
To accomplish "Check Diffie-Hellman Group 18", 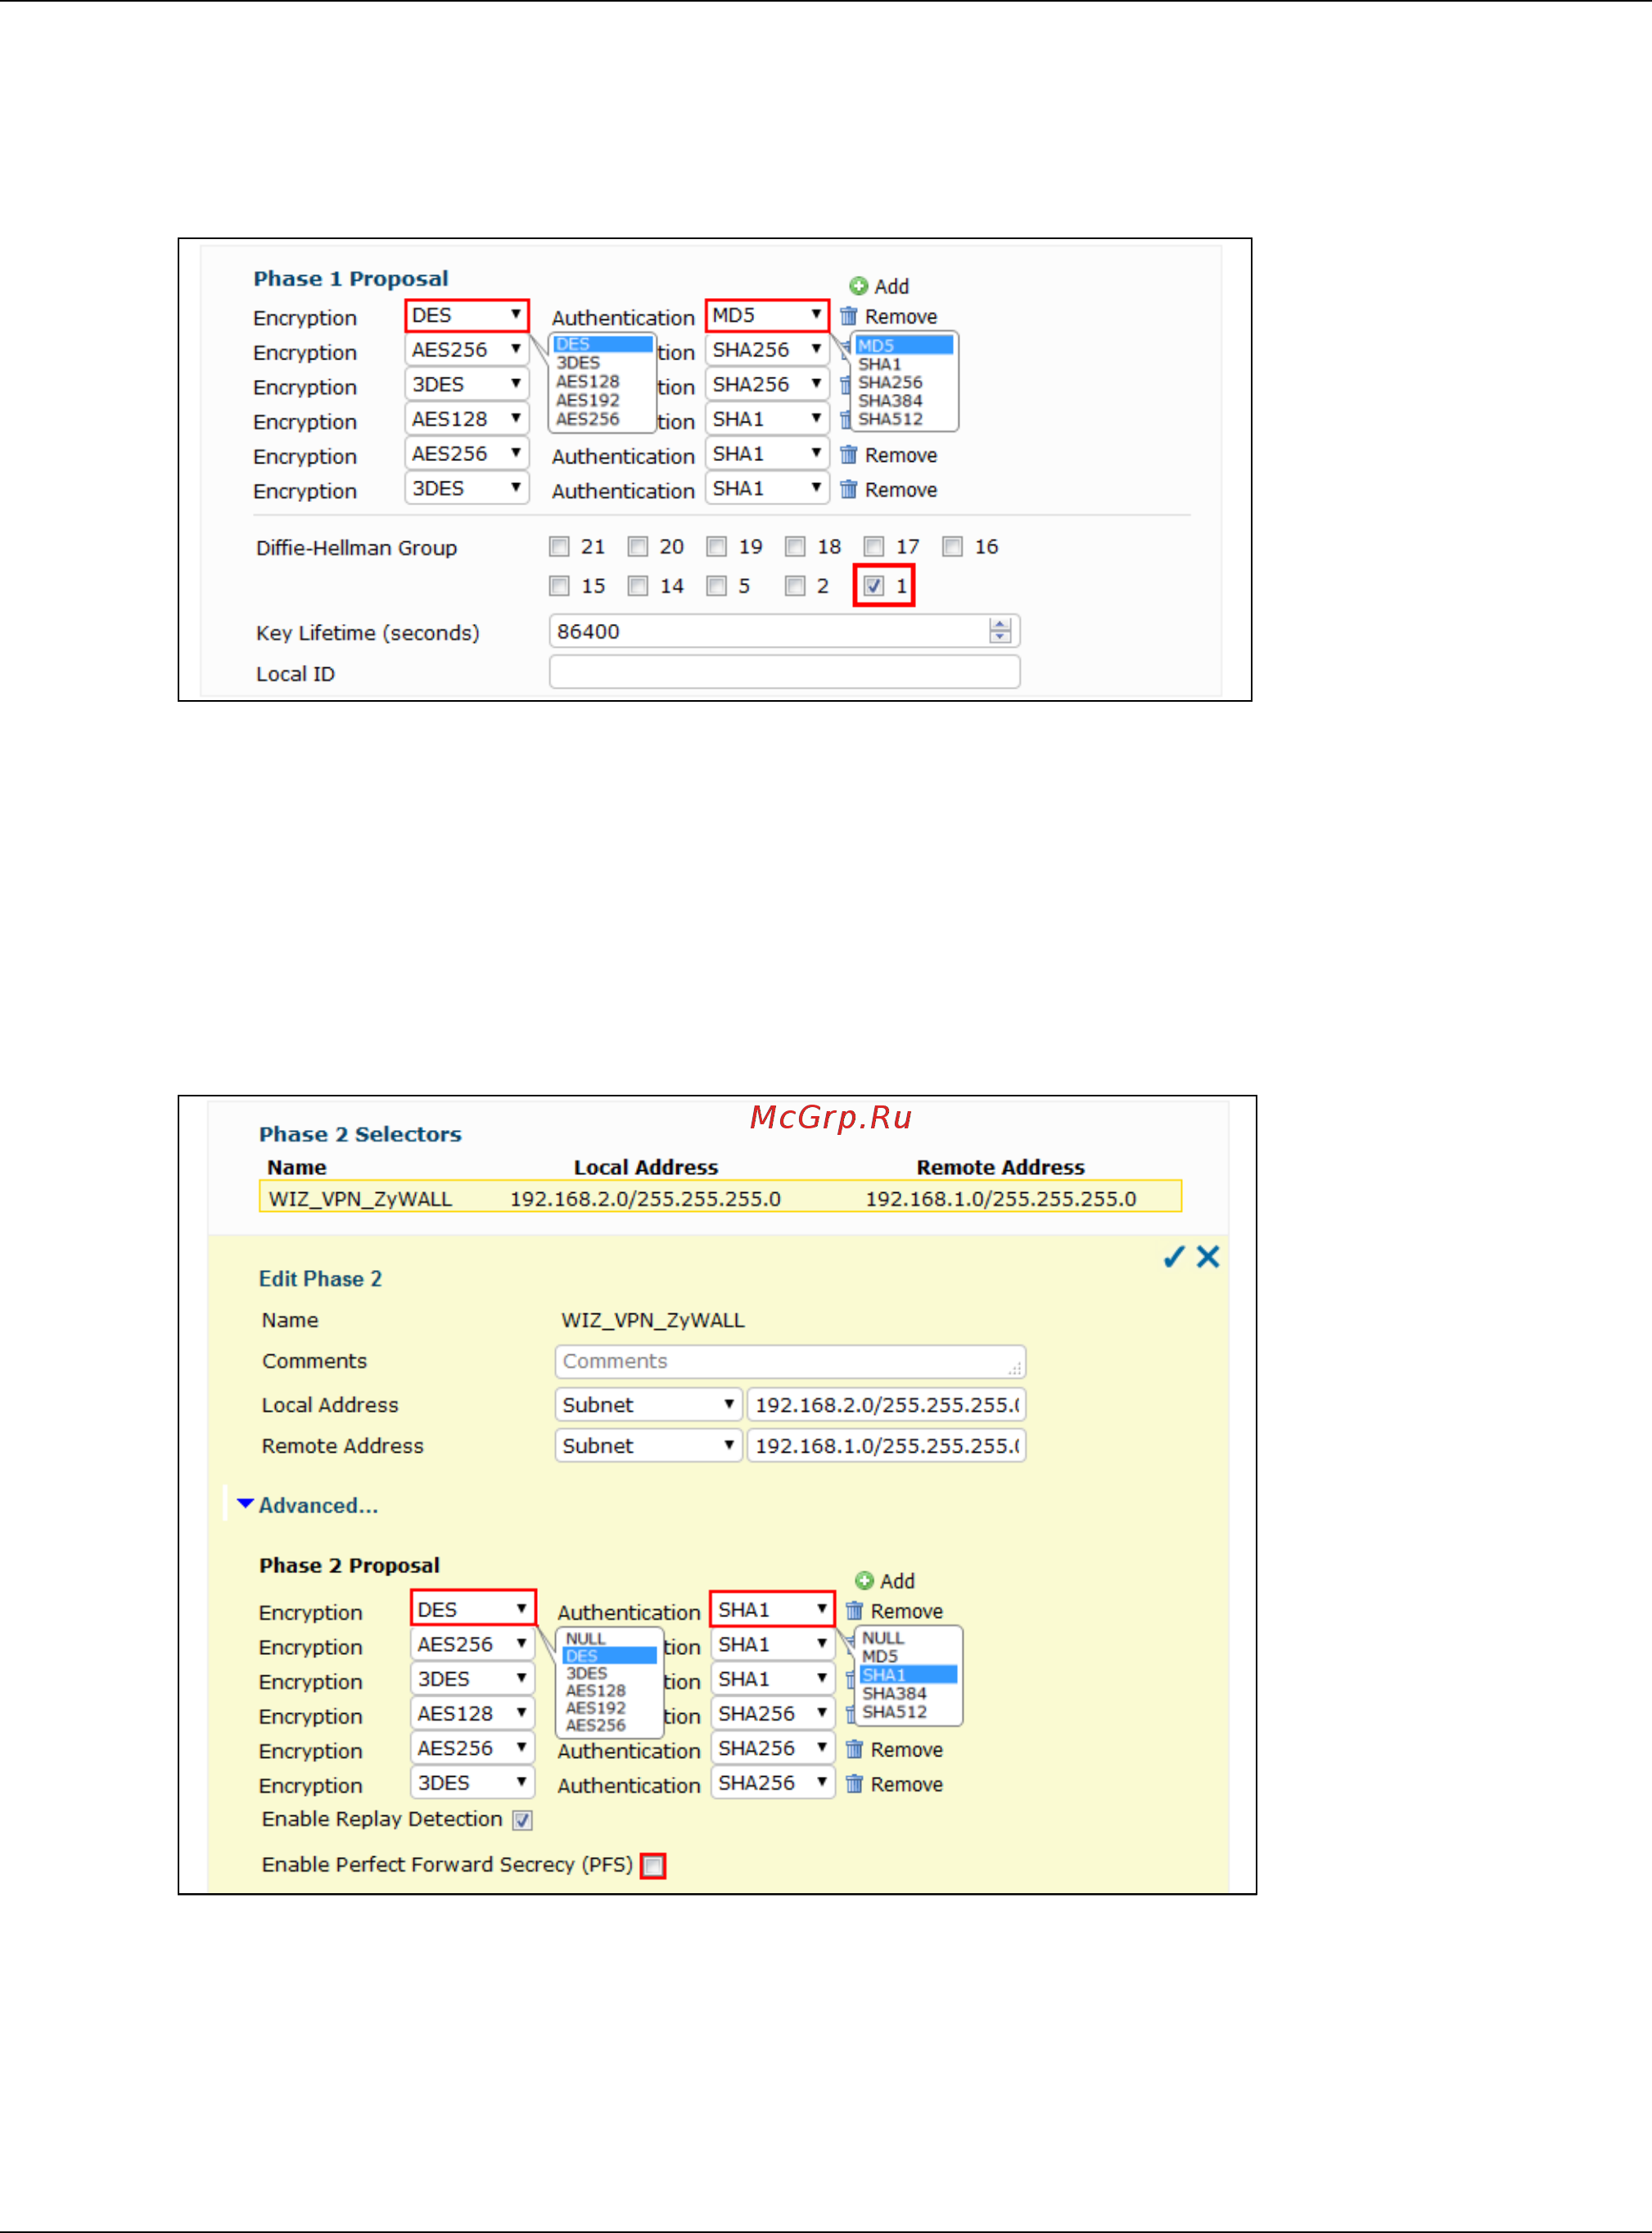I will [795, 547].
